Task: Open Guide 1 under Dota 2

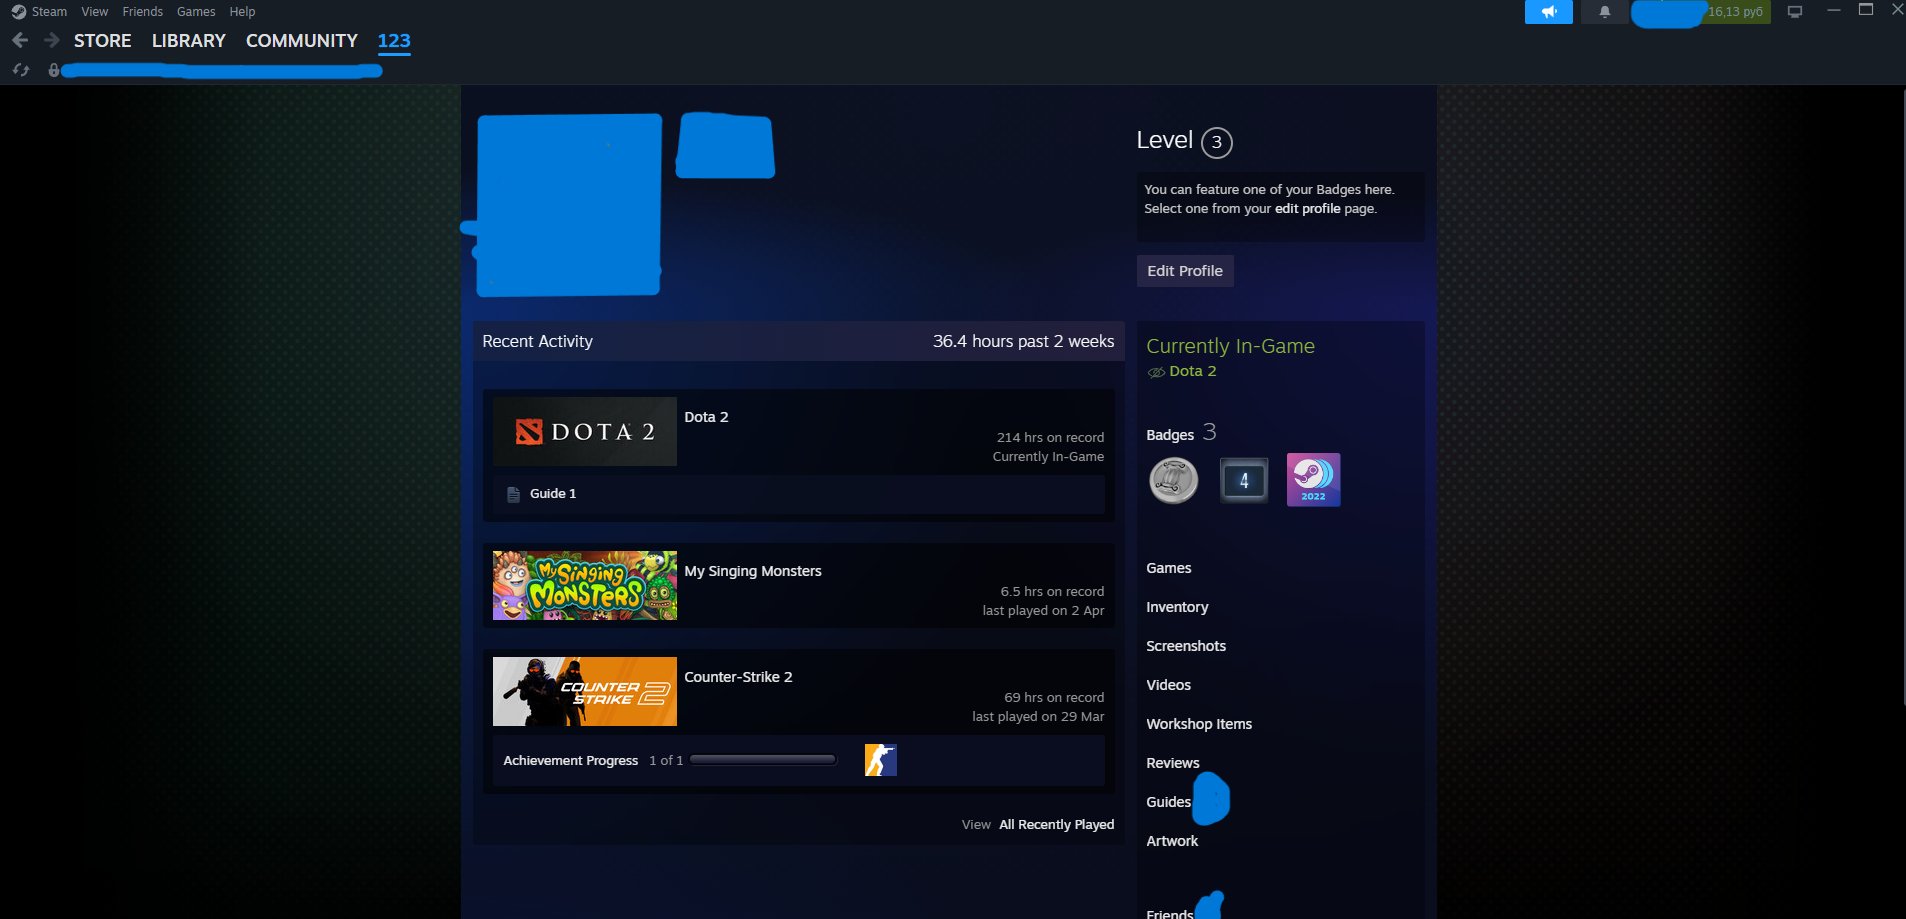Action: pyautogui.click(x=553, y=494)
